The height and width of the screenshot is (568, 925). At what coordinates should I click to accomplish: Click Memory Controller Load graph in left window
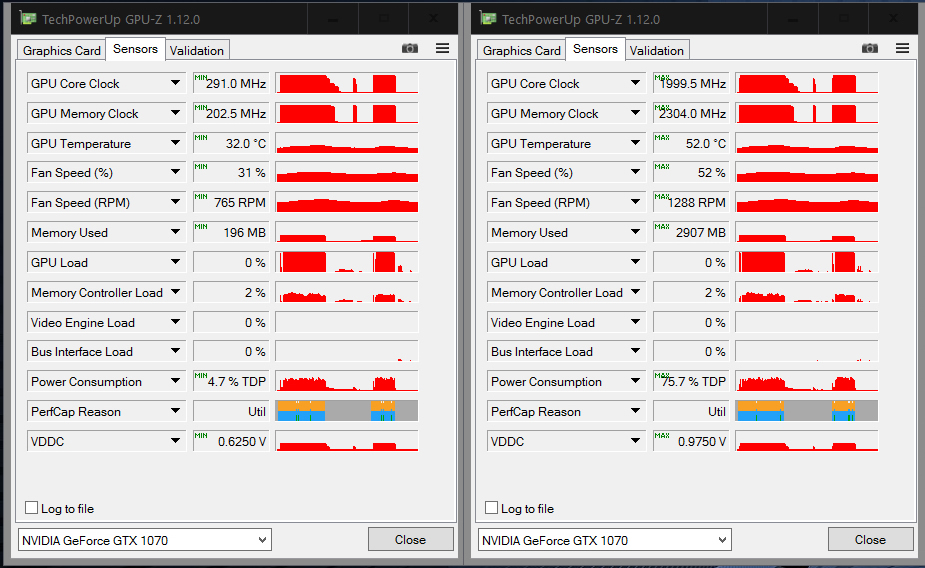click(347, 292)
